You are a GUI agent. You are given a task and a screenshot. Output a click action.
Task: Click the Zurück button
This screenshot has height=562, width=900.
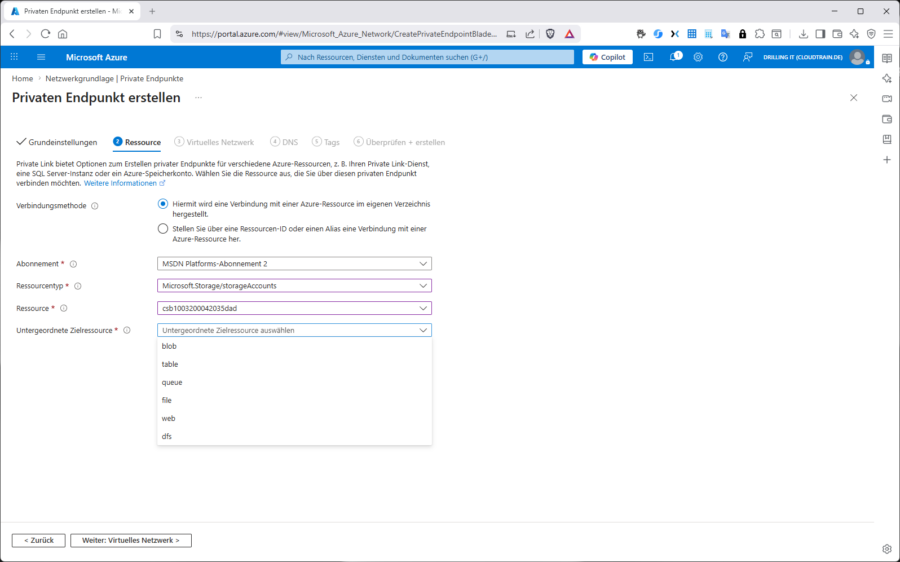[x=38, y=540]
